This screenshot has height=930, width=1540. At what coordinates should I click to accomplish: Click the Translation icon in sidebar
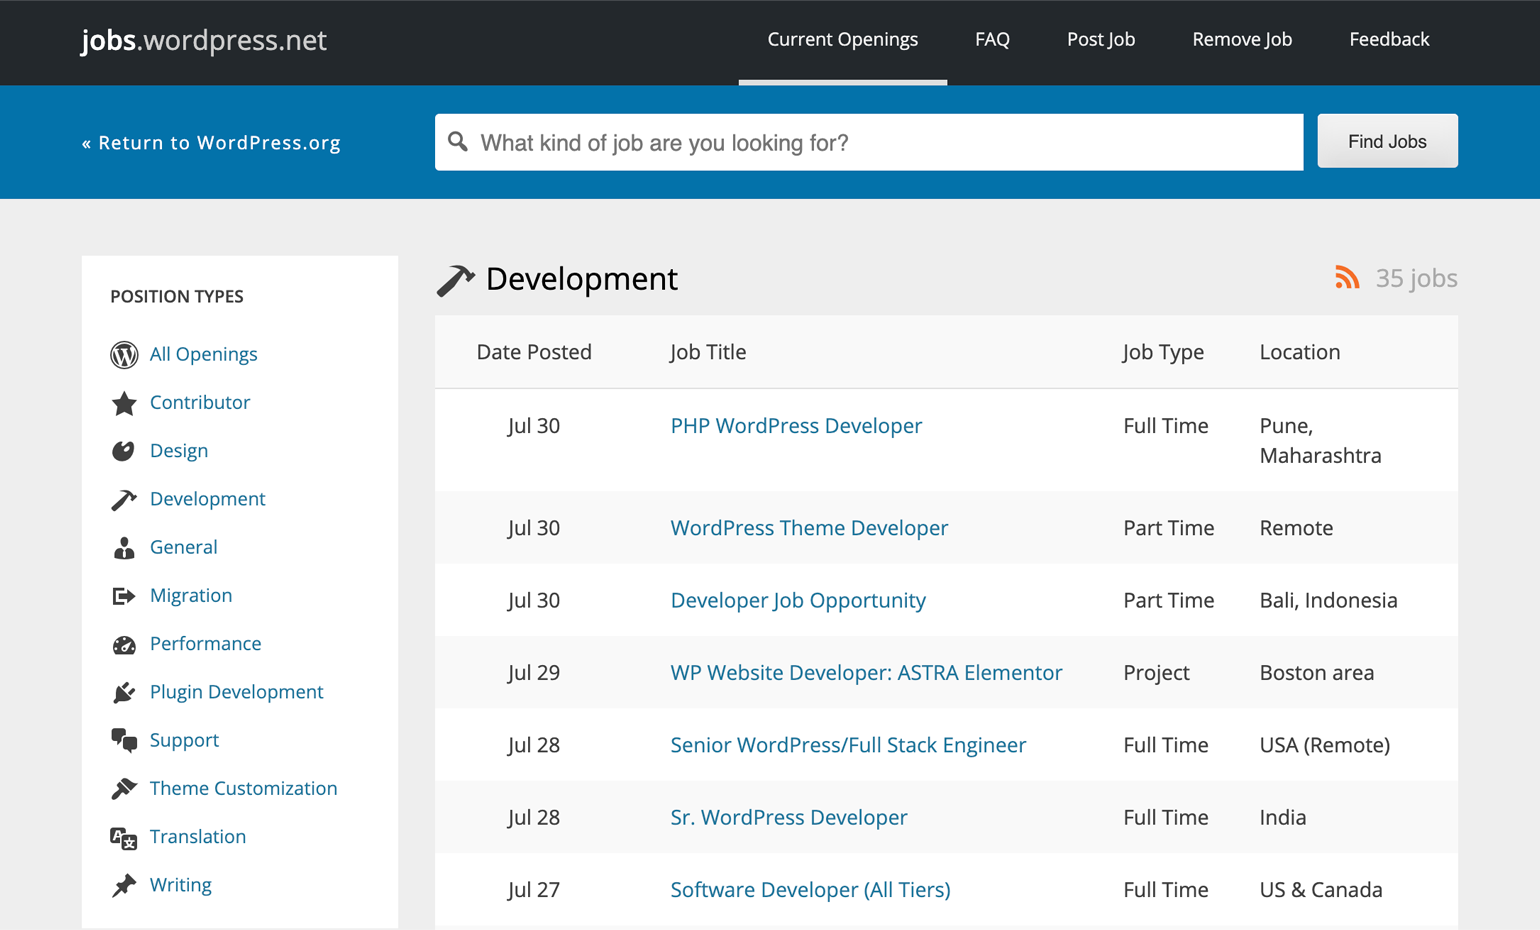click(x=124, y=838)
